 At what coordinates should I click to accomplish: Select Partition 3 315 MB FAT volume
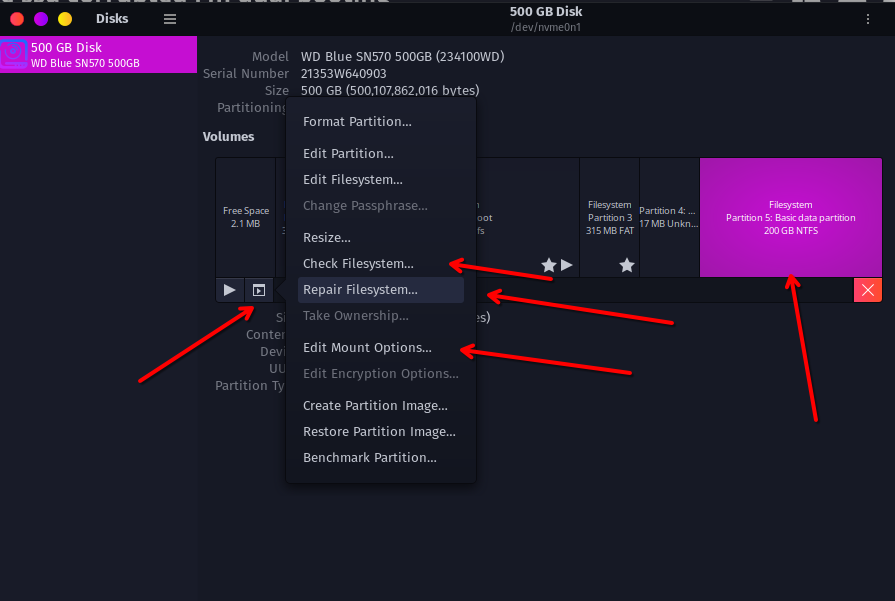point(610,217)
